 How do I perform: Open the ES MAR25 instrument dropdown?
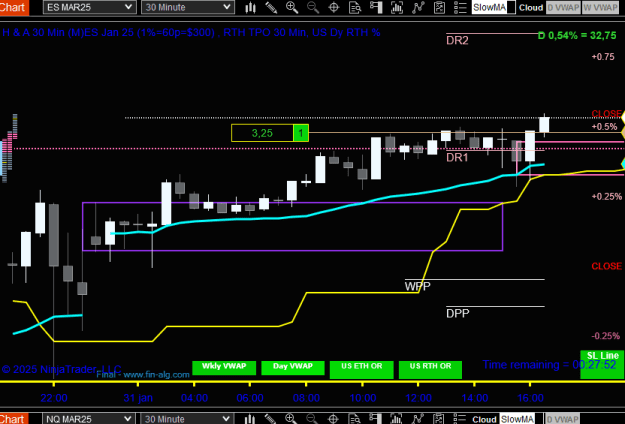pyautogui.click(x=89, y=7)
